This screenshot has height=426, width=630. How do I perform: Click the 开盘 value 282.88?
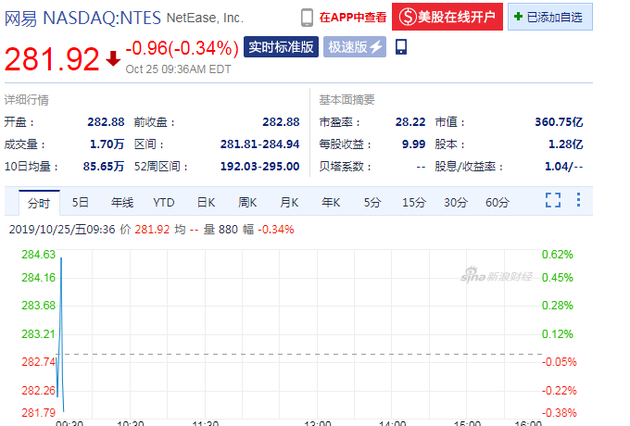pos(106,122)
